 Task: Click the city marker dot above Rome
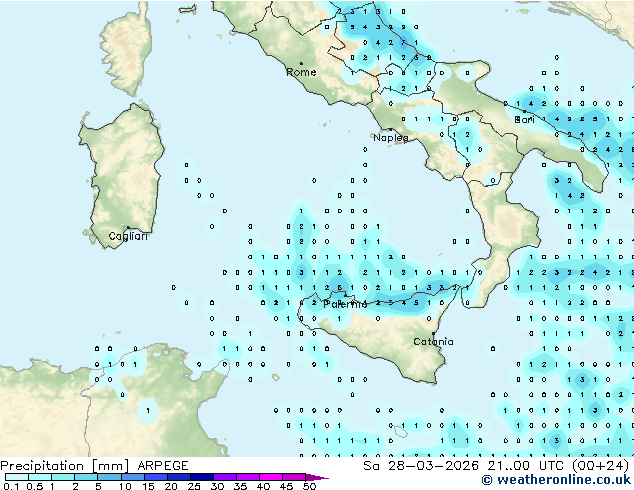click(x=301, y=63)
